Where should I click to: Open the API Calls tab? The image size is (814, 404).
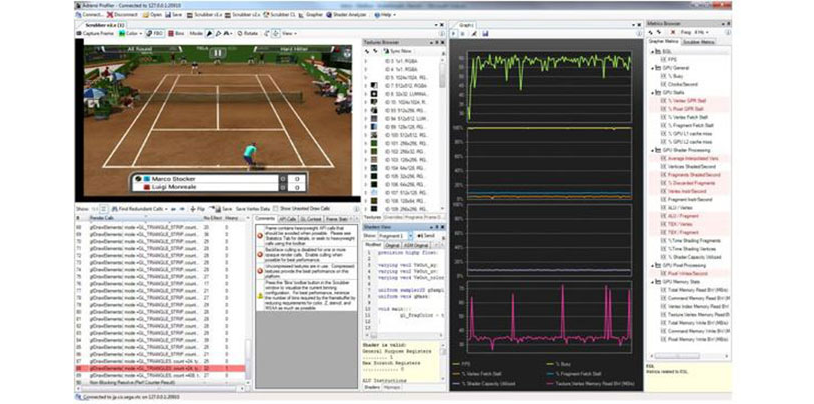tap(288, 219)
